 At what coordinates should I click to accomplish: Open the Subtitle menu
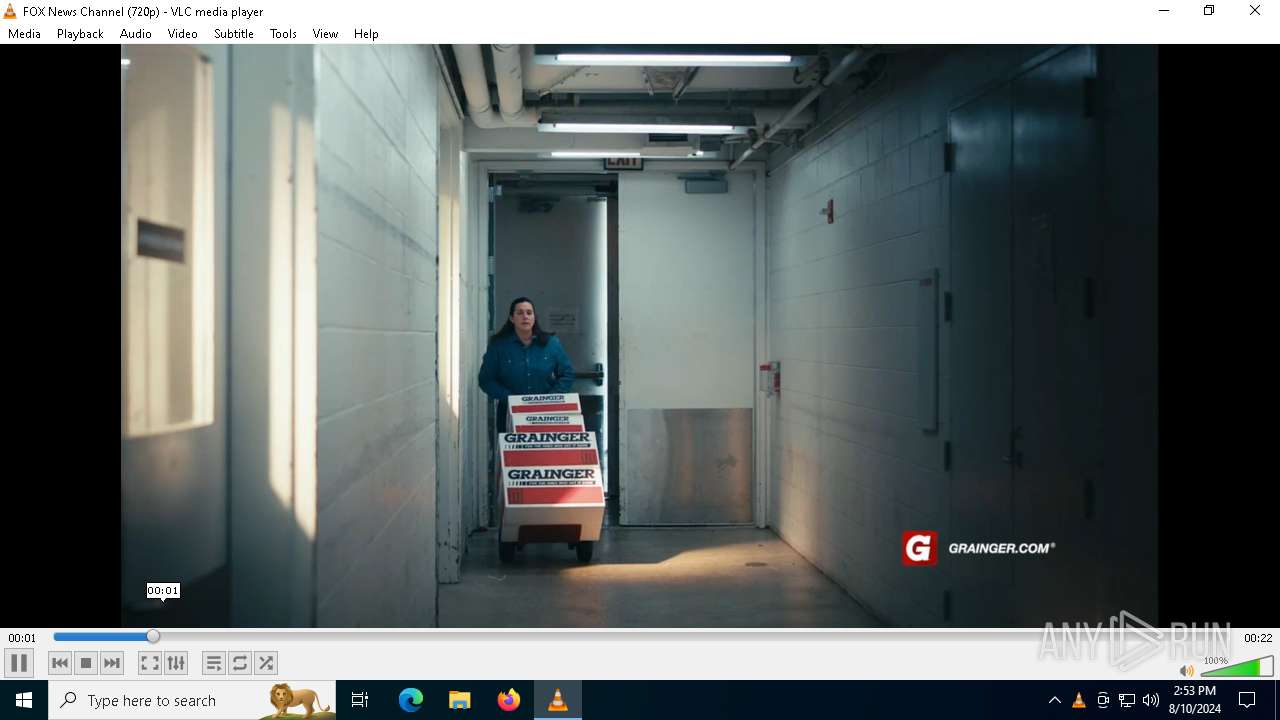234,34
